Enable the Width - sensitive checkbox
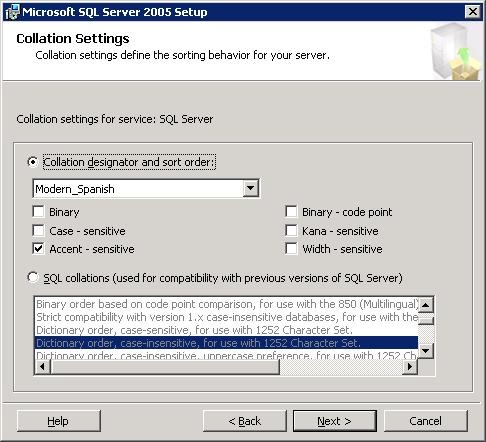 point(291,249)
